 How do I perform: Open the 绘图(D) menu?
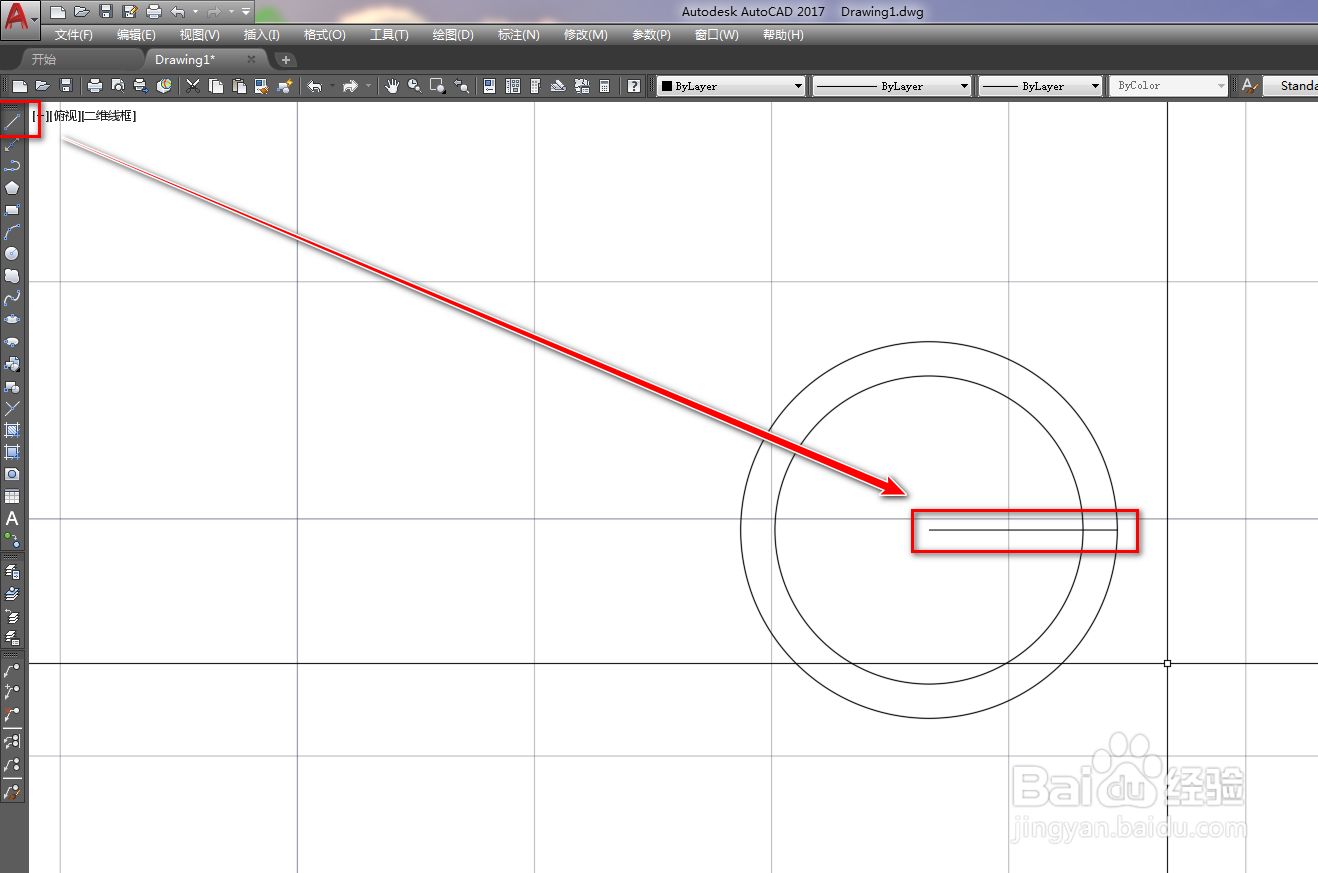point(453,35)
